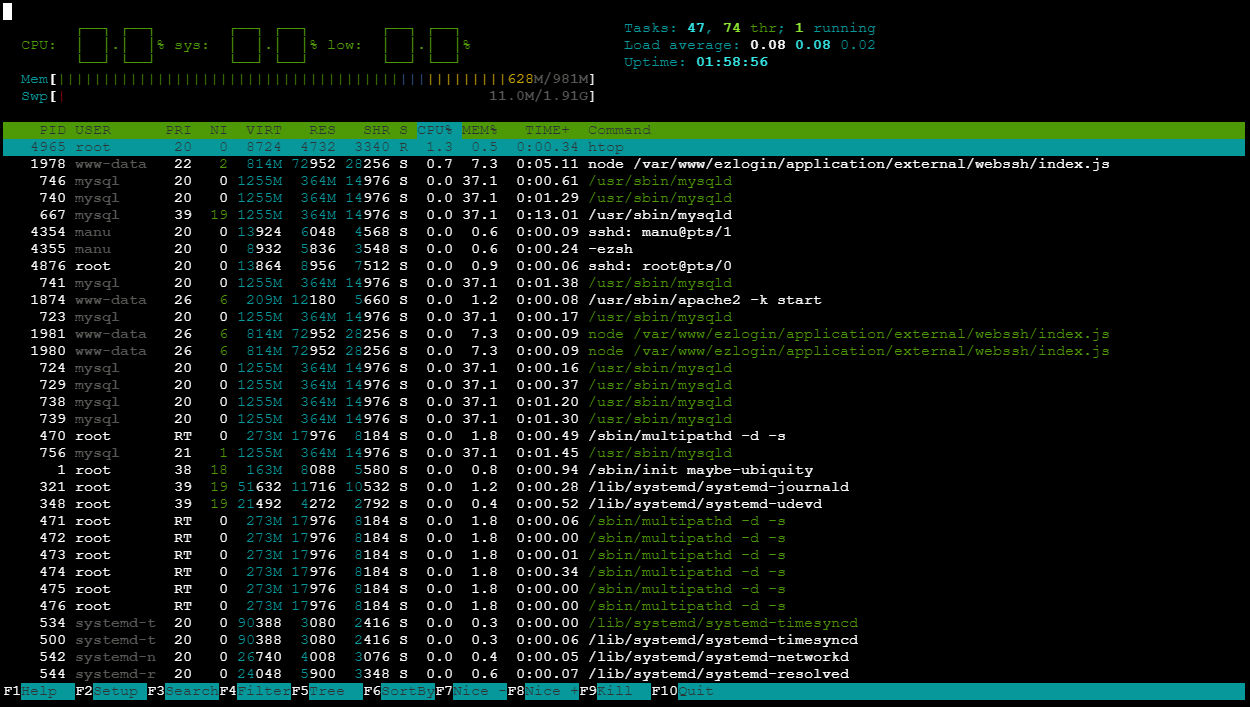Screen dimensions: 1250x707
Task: Select apache2 -k start process row
Action: pyautogui.click(x=624, y=300)
